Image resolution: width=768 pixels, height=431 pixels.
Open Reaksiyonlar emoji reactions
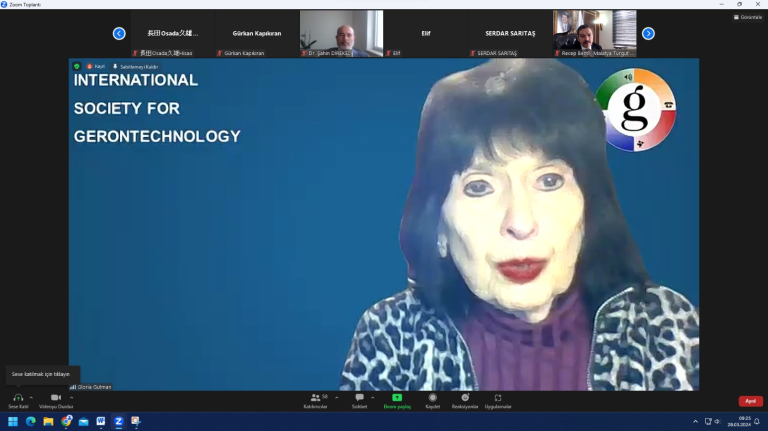pyautogui.click(x=465, y=398)
